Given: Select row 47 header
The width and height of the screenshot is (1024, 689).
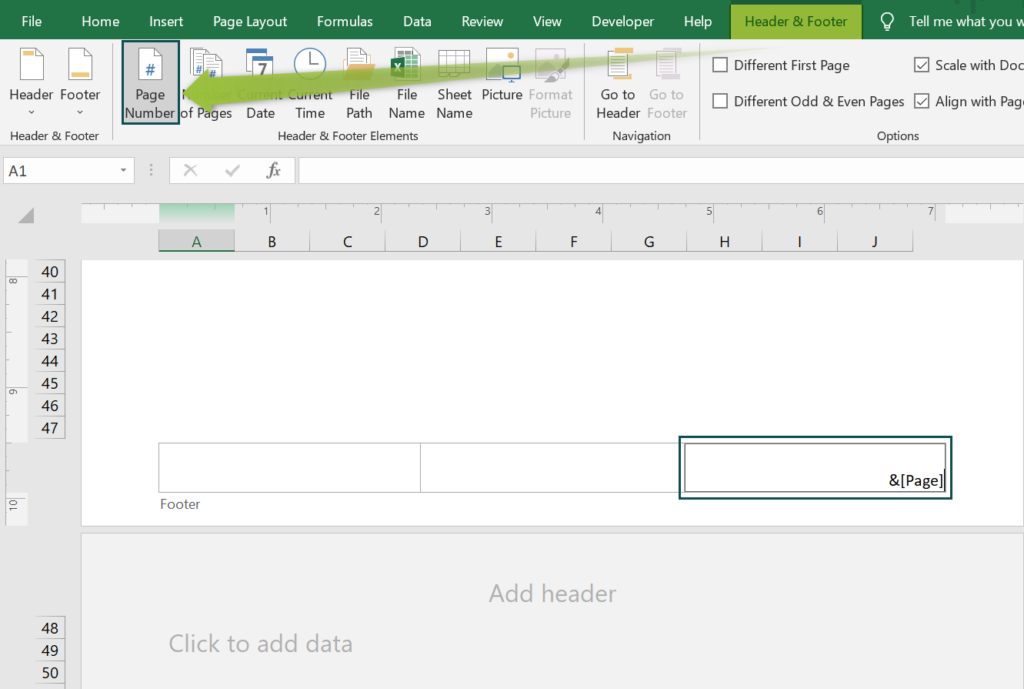Looking at the screenshot, I should 50,428.
